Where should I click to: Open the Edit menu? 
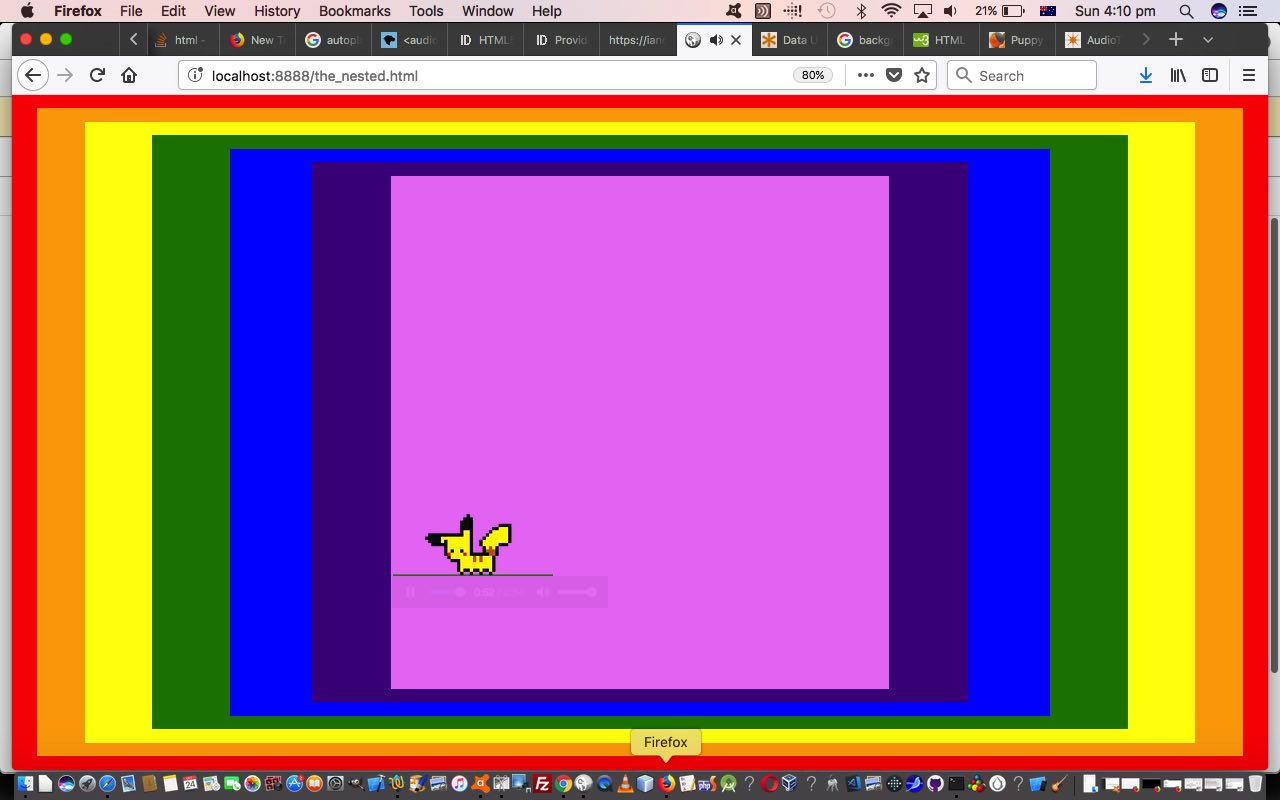(x=173, y=11)
